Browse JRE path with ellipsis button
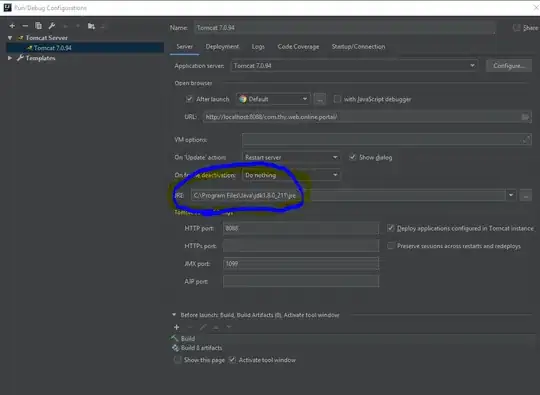The width and height of the screenshot is (540, 395). [x=526, y=196]
